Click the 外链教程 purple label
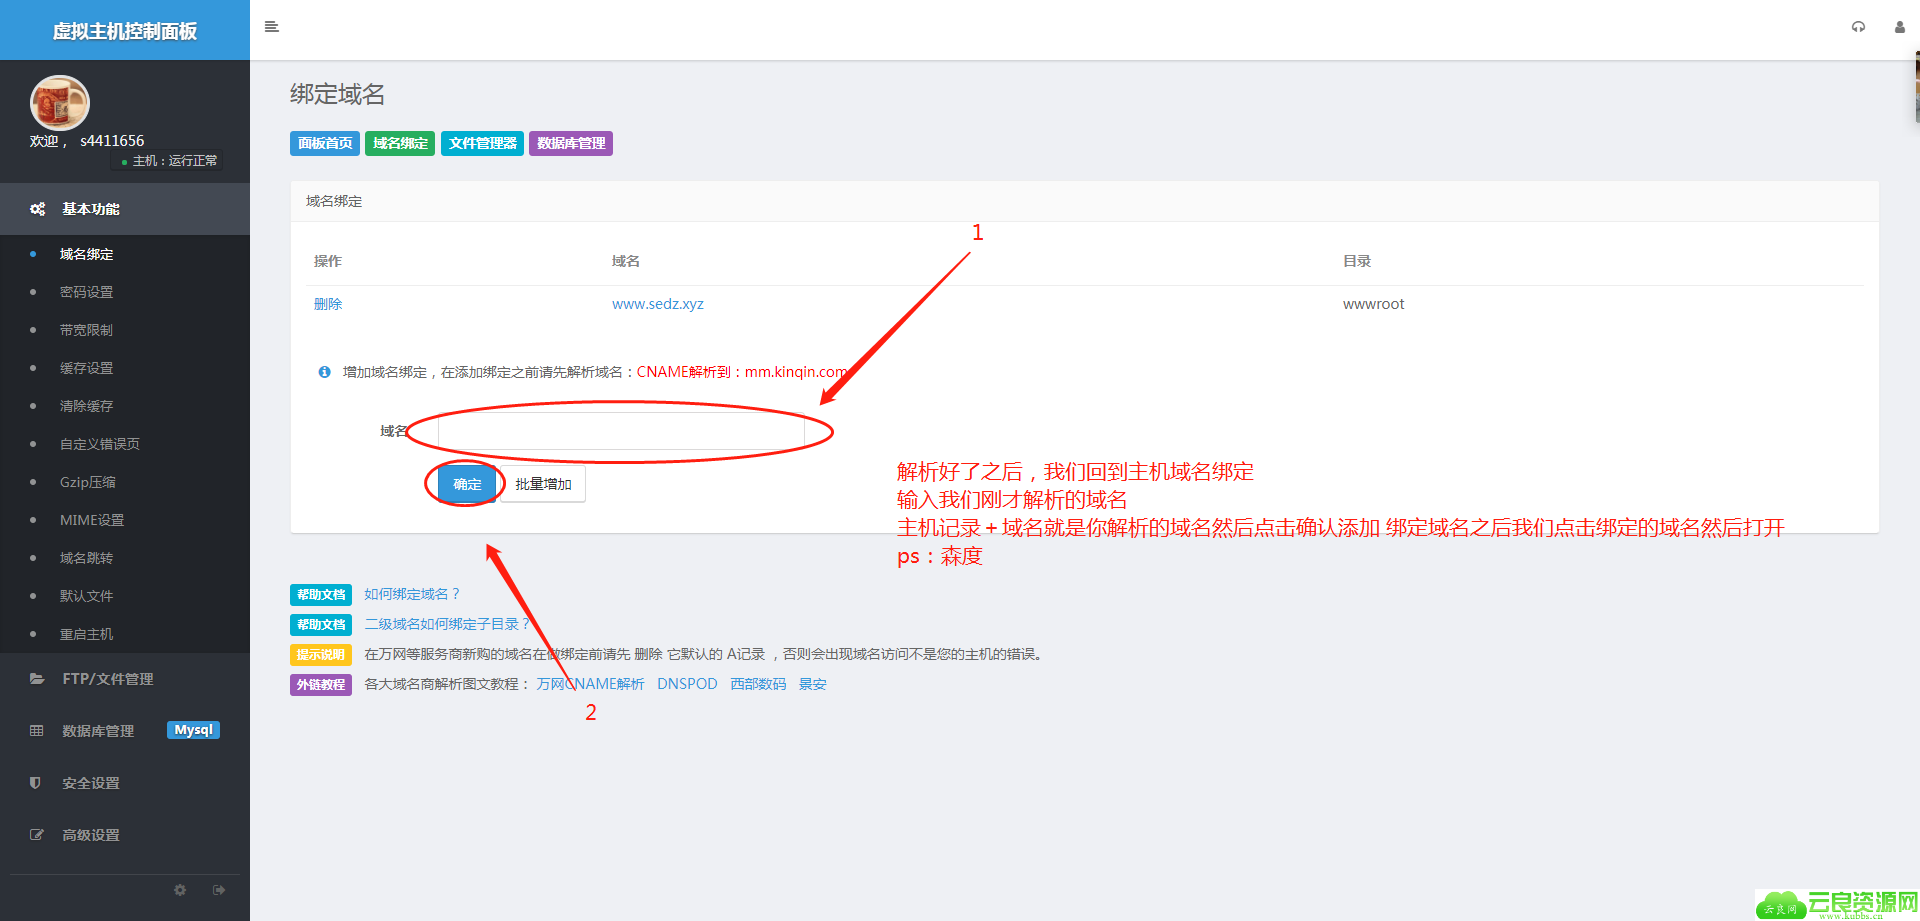 tap(321, 685)
